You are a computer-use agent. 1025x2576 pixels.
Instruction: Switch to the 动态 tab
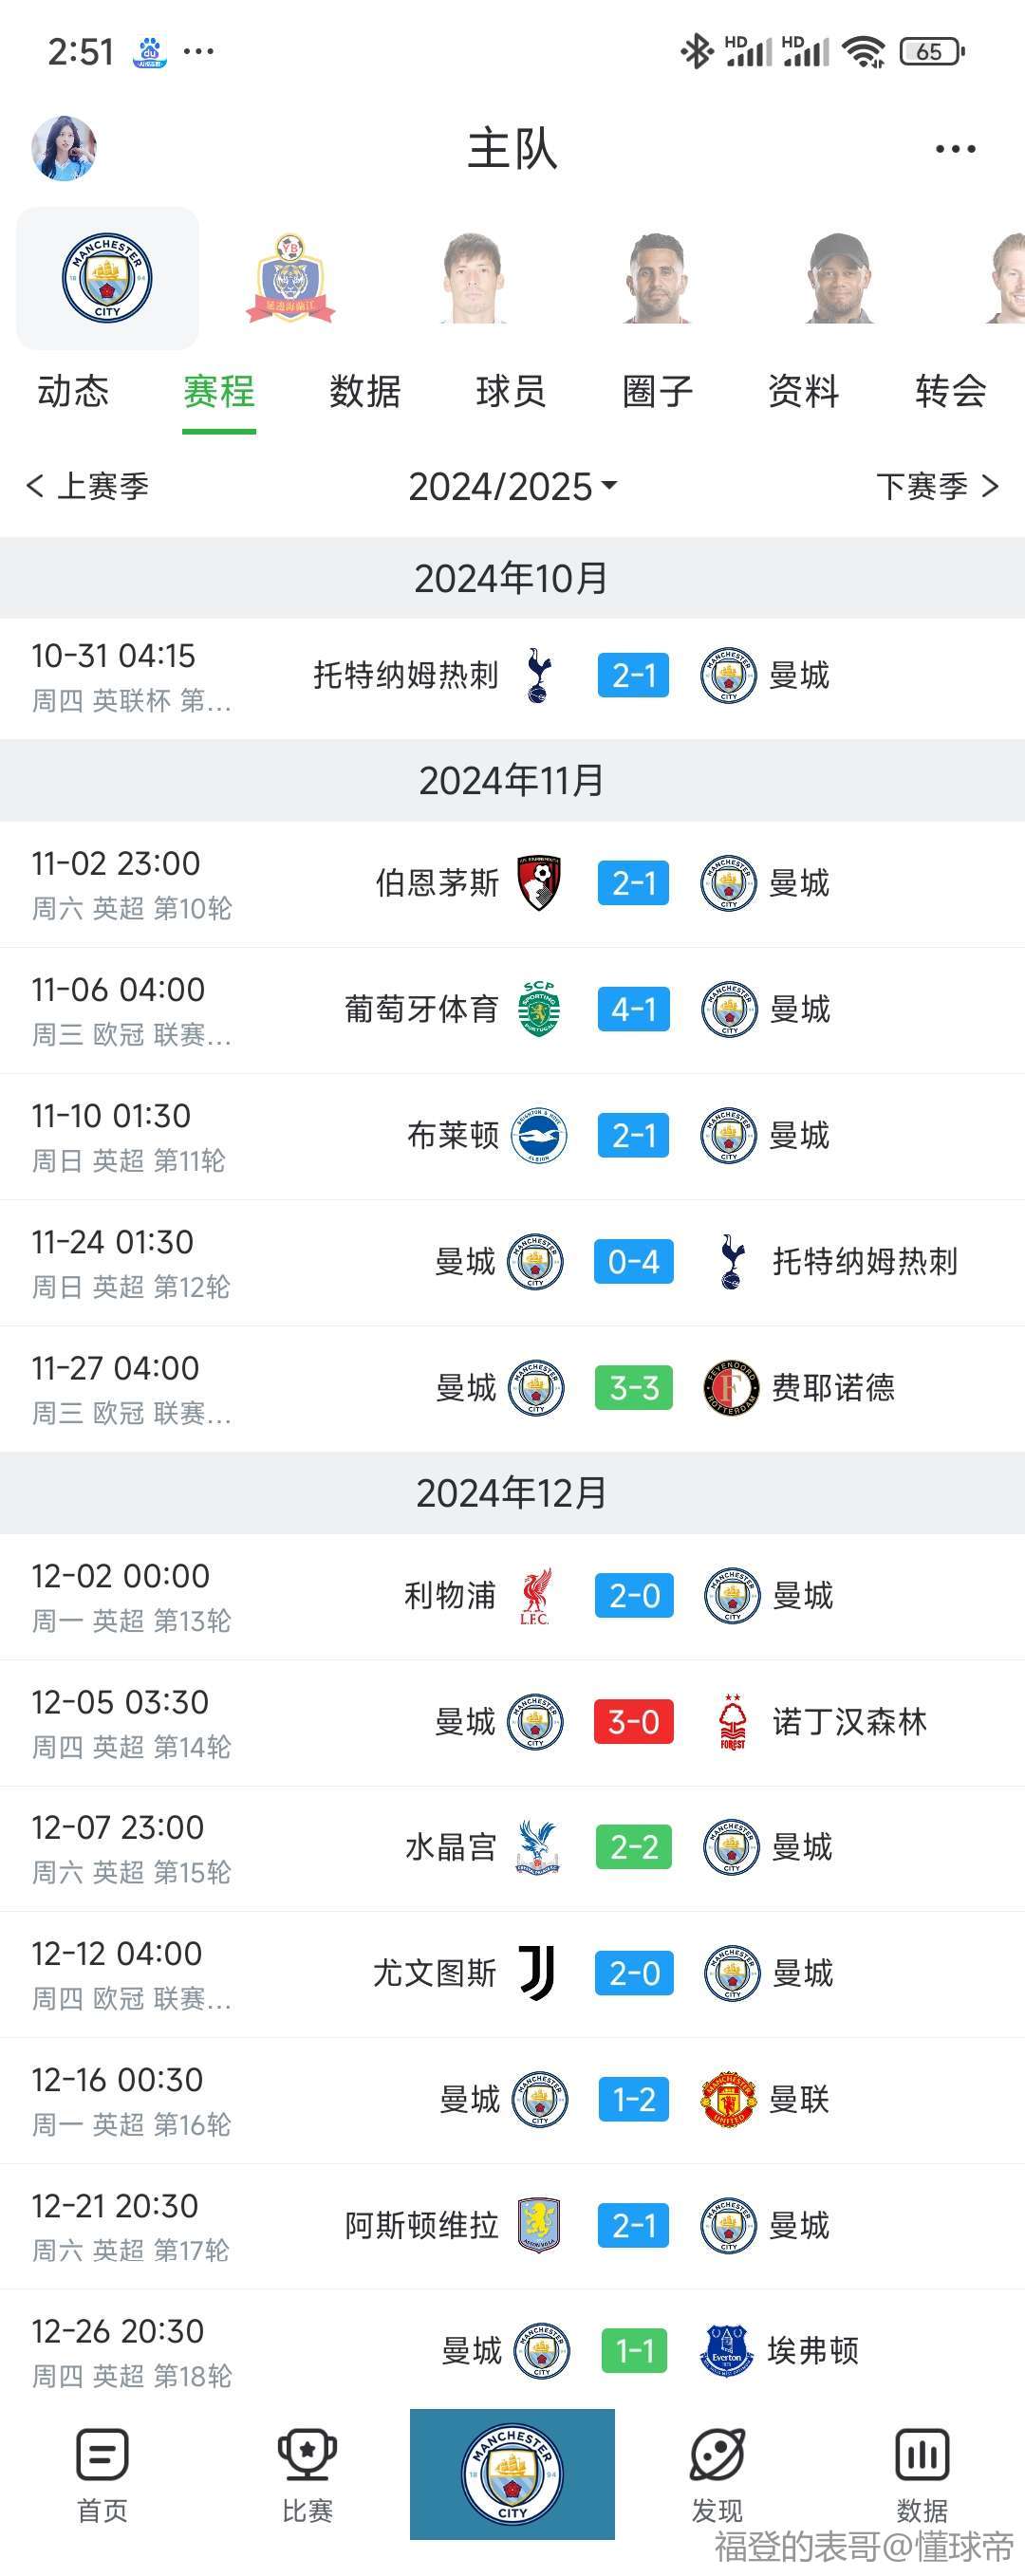pos(73,391)
